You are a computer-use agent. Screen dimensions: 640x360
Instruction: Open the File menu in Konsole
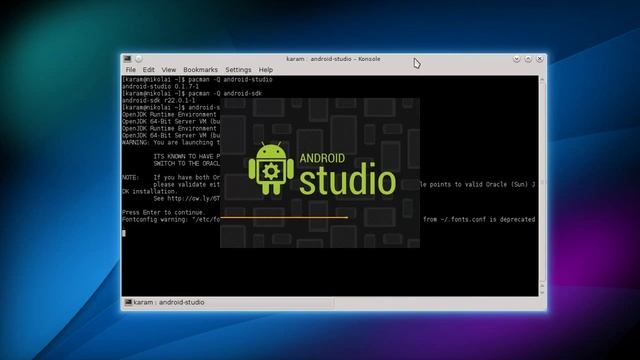coord(131,70)
